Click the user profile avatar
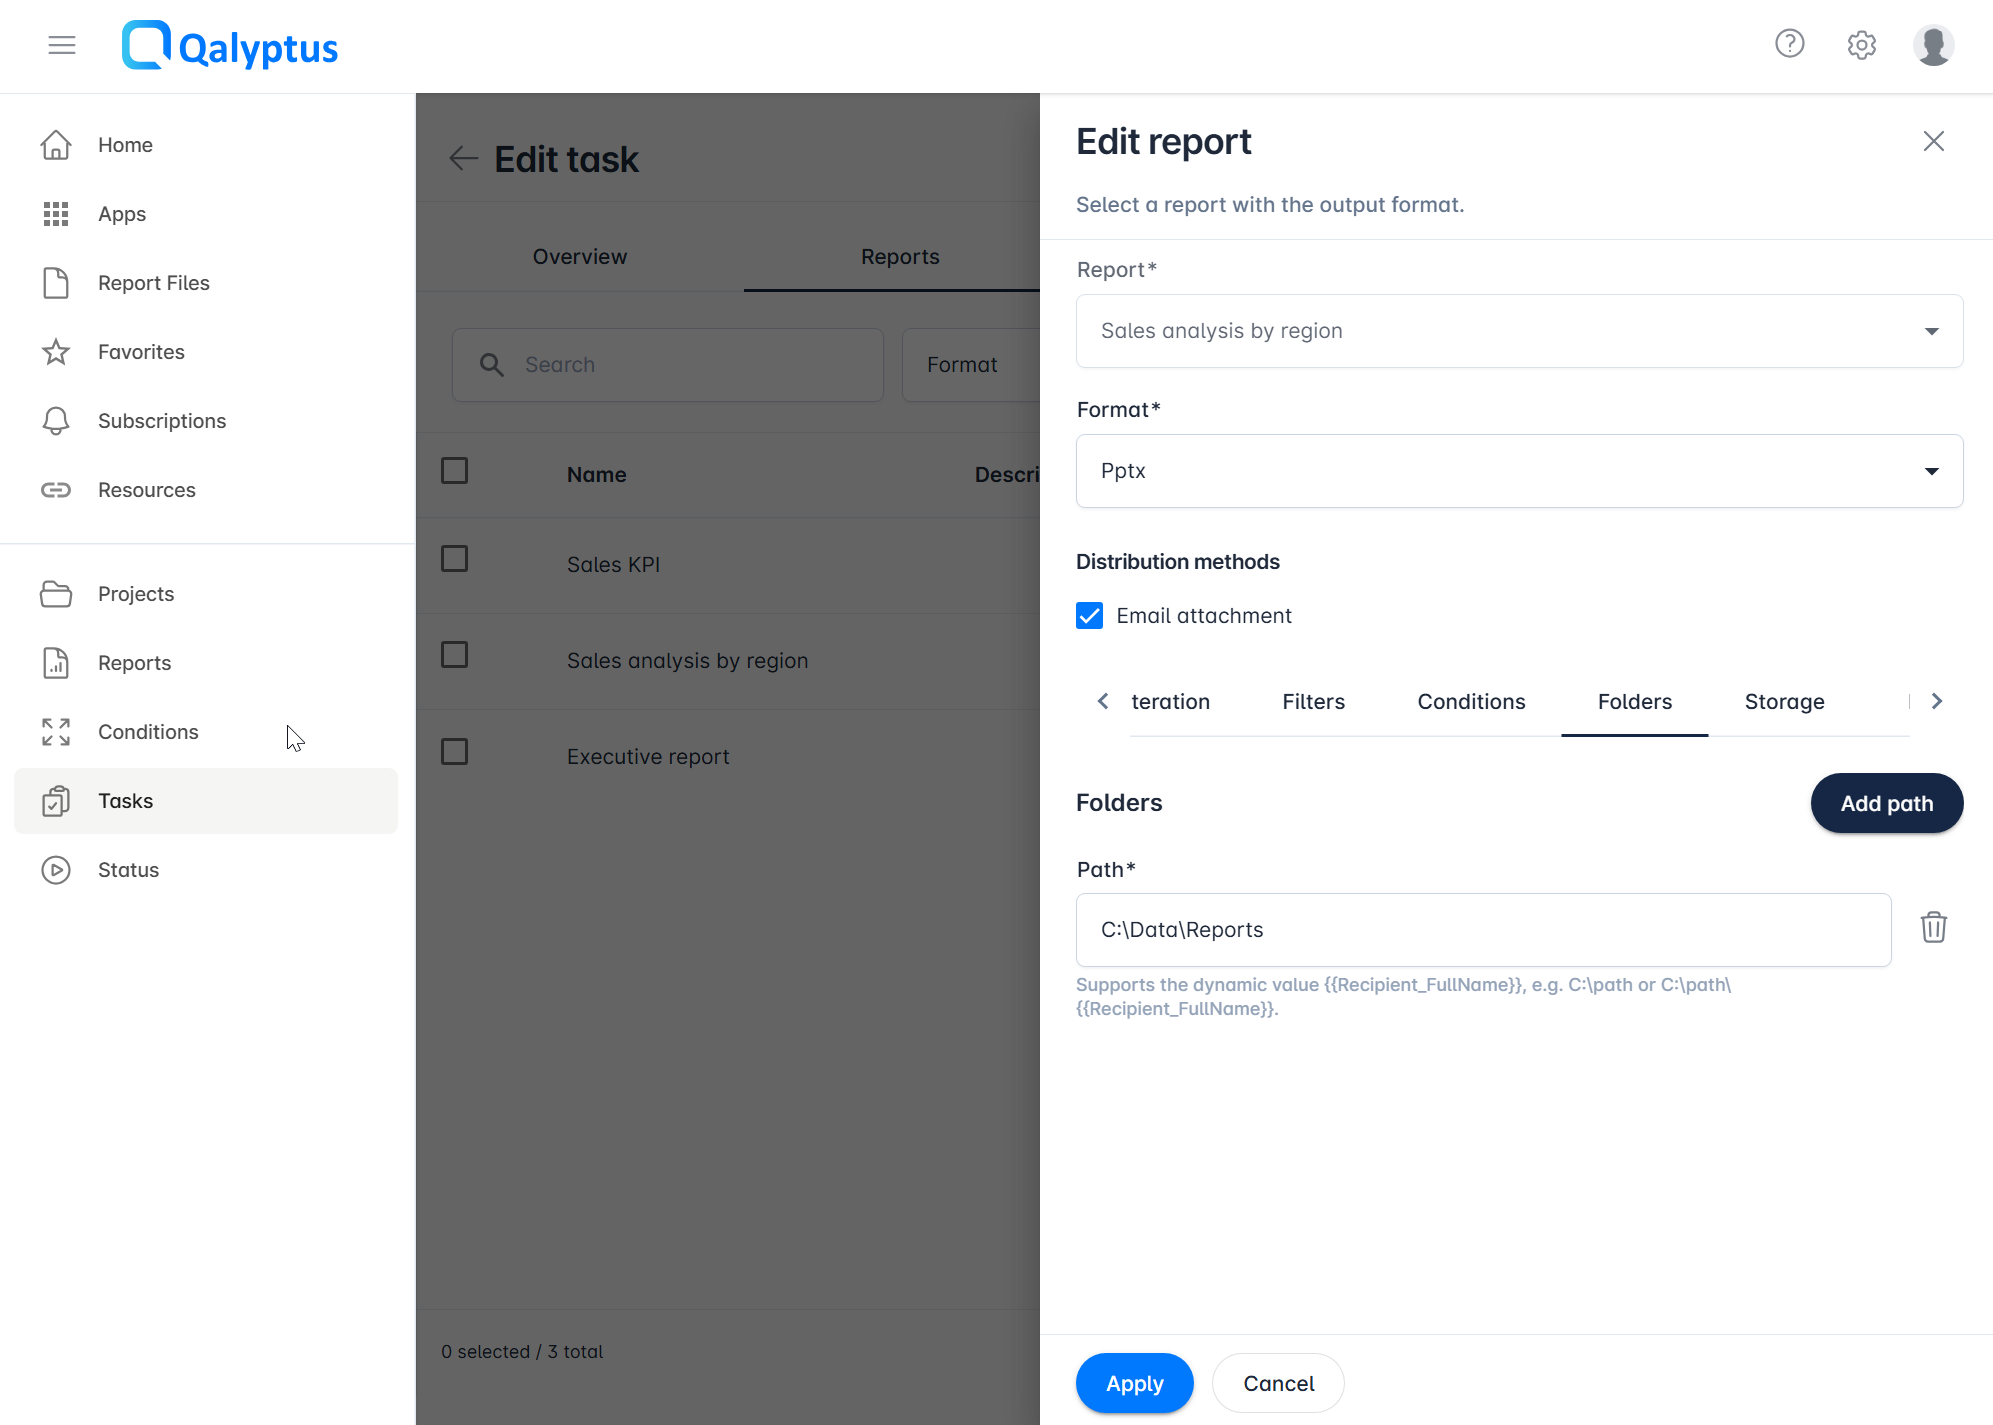This screenshot has width=1993, height=1425. click(1933, 45)
